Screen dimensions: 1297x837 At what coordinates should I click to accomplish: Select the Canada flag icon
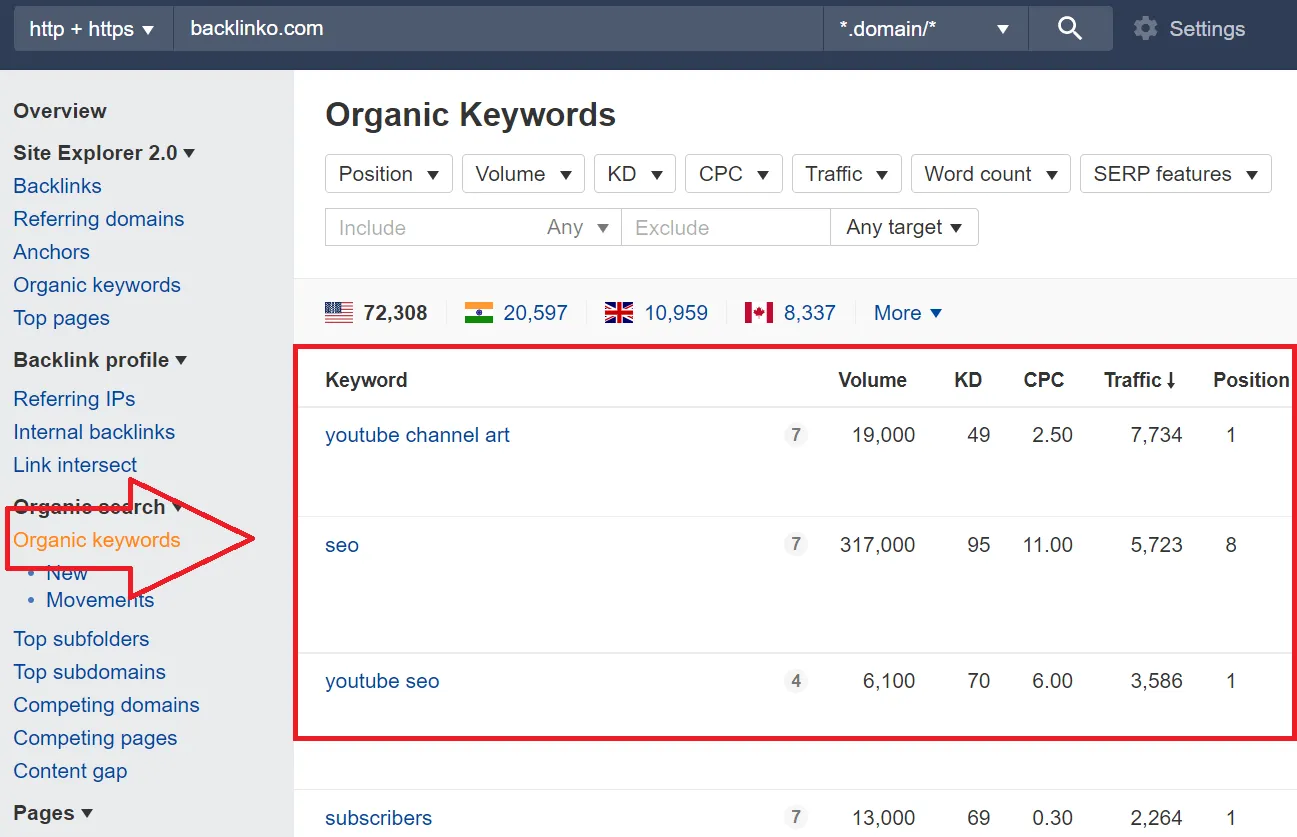[x=759, y=313]
